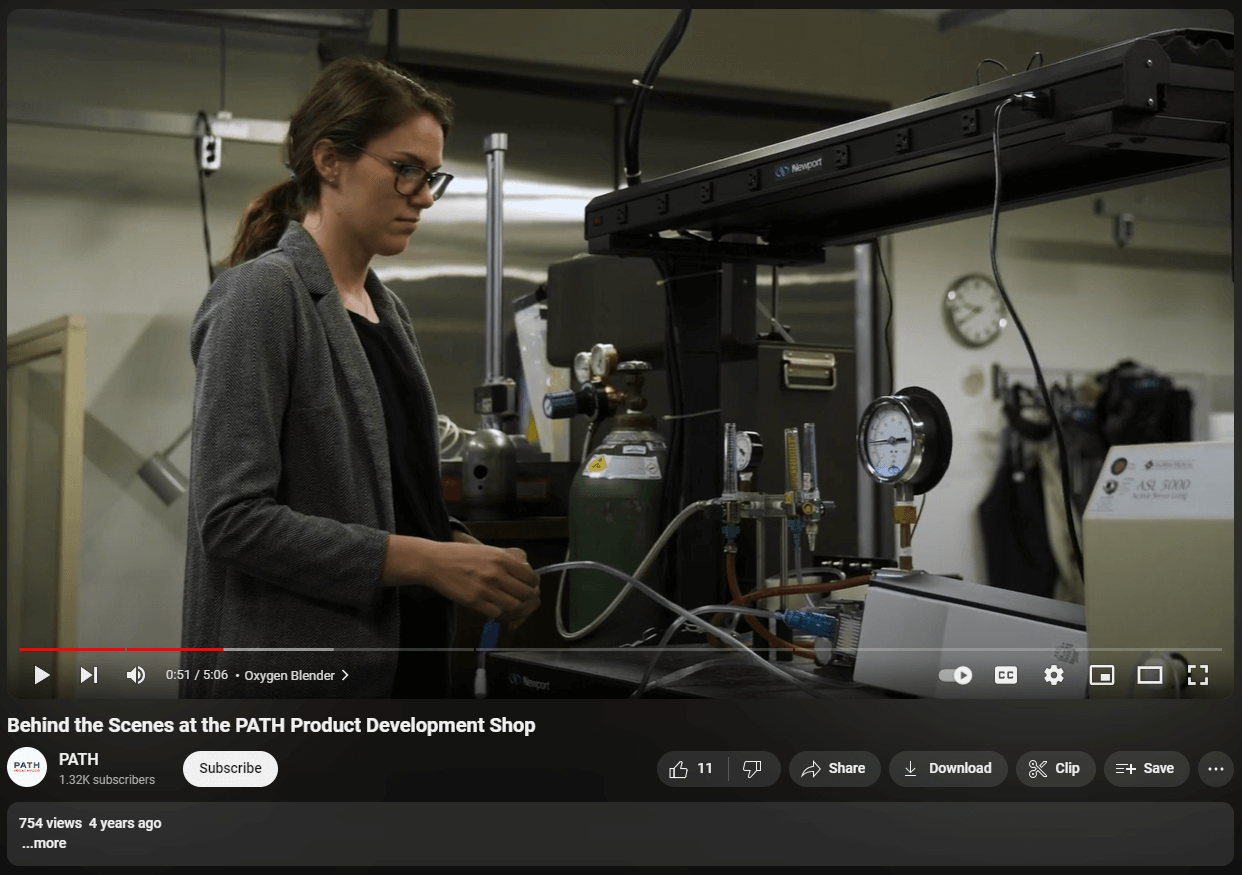This screenshot has height=875, width=1242.
Task: Enable theater mode view
Action: coord(1149,675)
